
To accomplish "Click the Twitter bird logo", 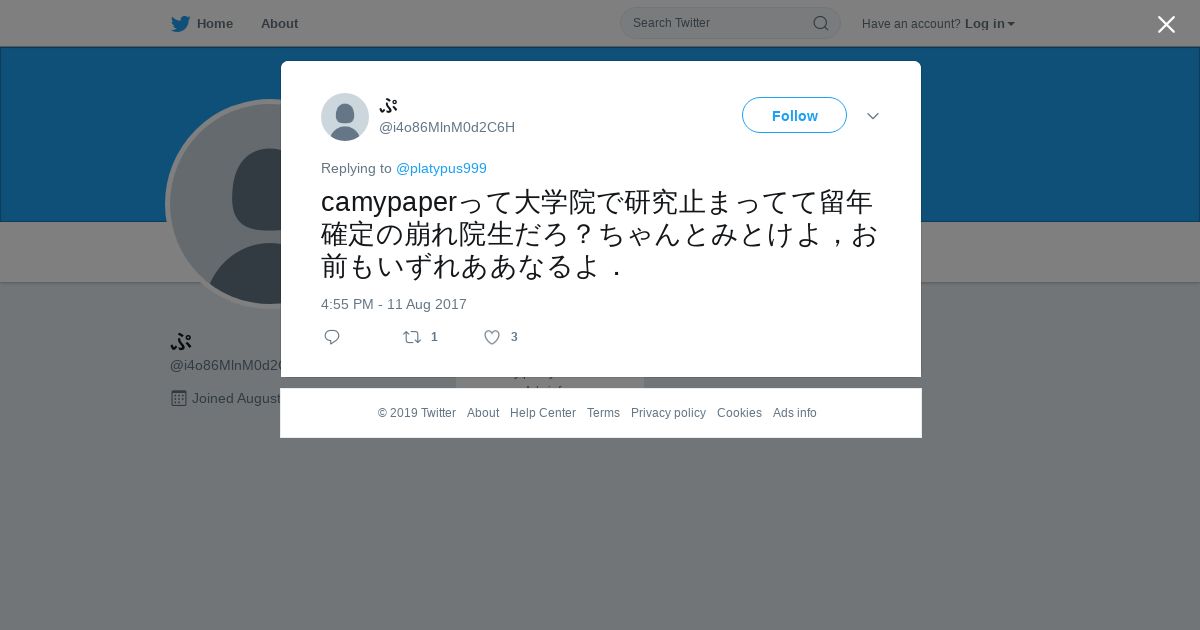I will 180,24.
